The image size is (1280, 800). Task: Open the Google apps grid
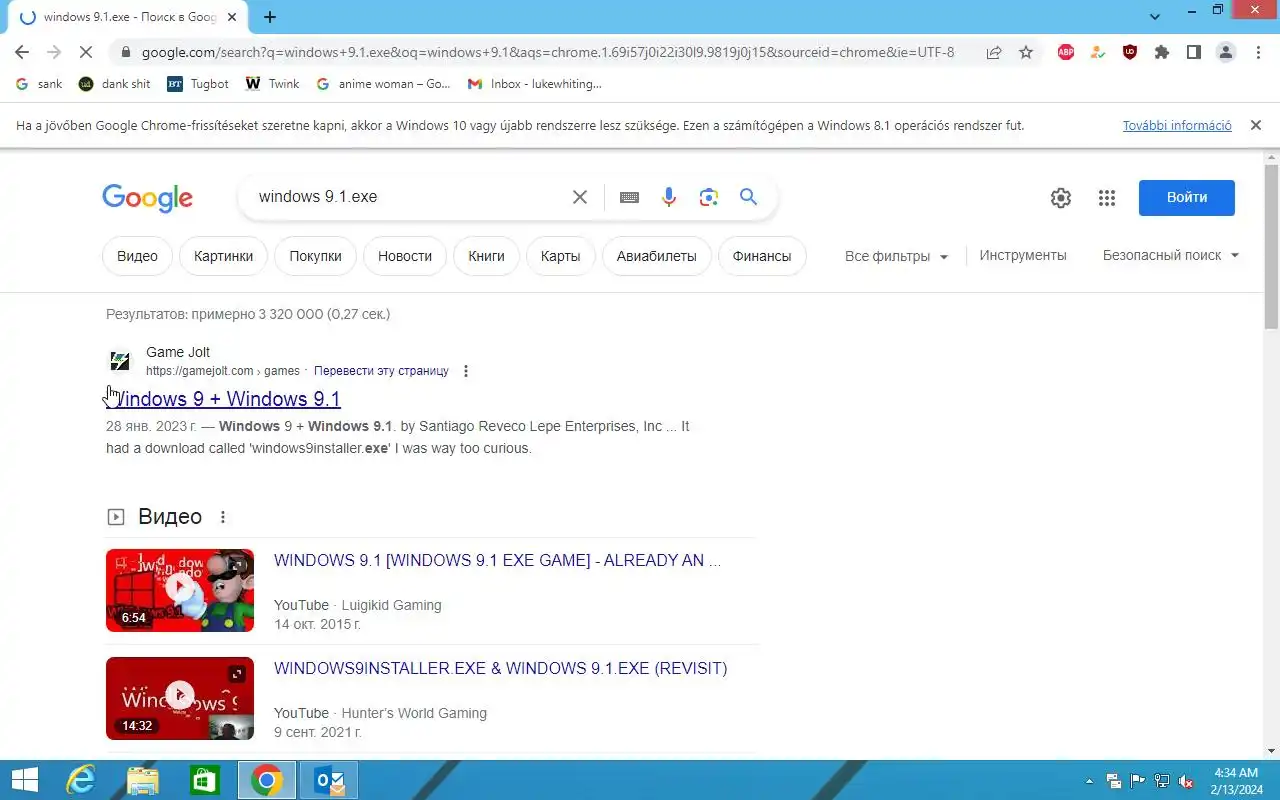point(1107,198)
